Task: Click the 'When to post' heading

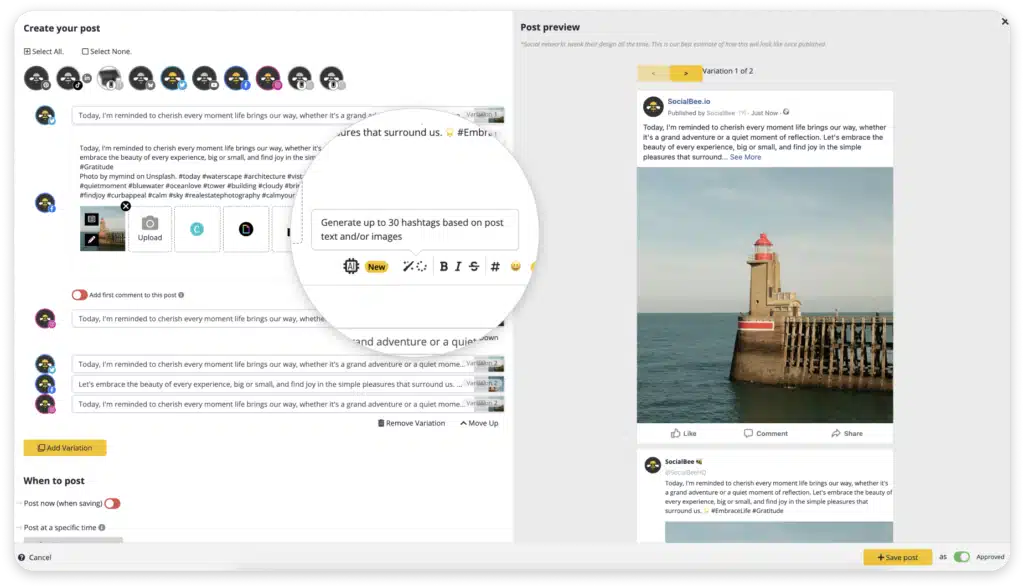Action: coord(54,480)
